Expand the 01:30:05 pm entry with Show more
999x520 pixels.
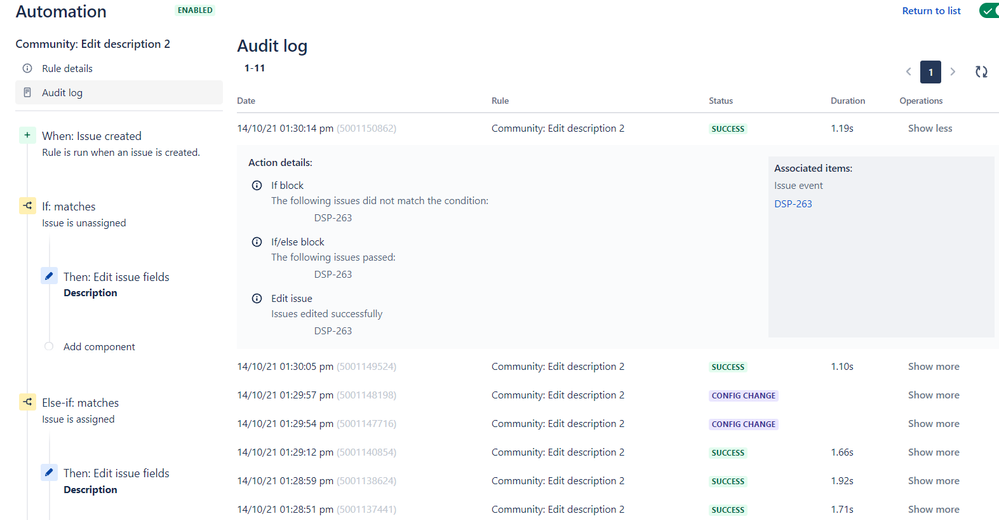[933, 366]
